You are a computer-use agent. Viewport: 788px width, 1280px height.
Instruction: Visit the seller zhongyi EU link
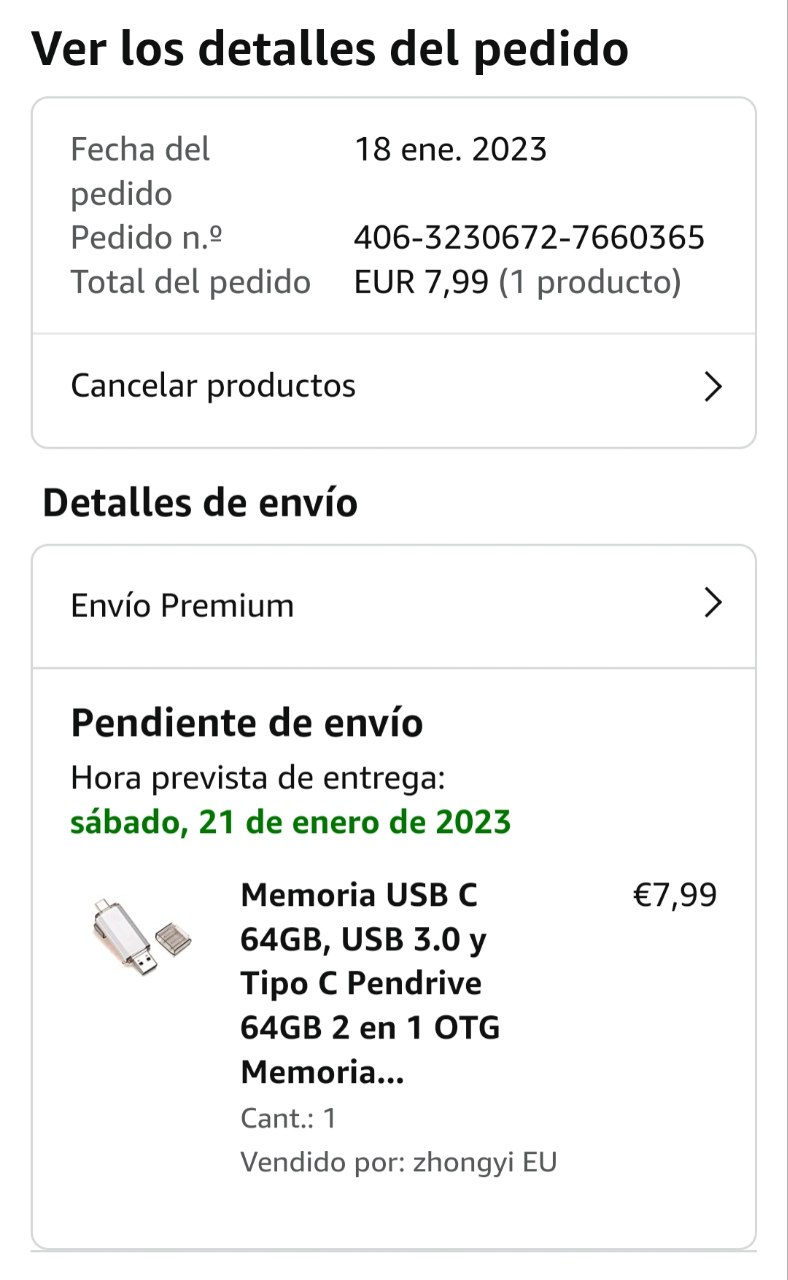coord(485,1162)
